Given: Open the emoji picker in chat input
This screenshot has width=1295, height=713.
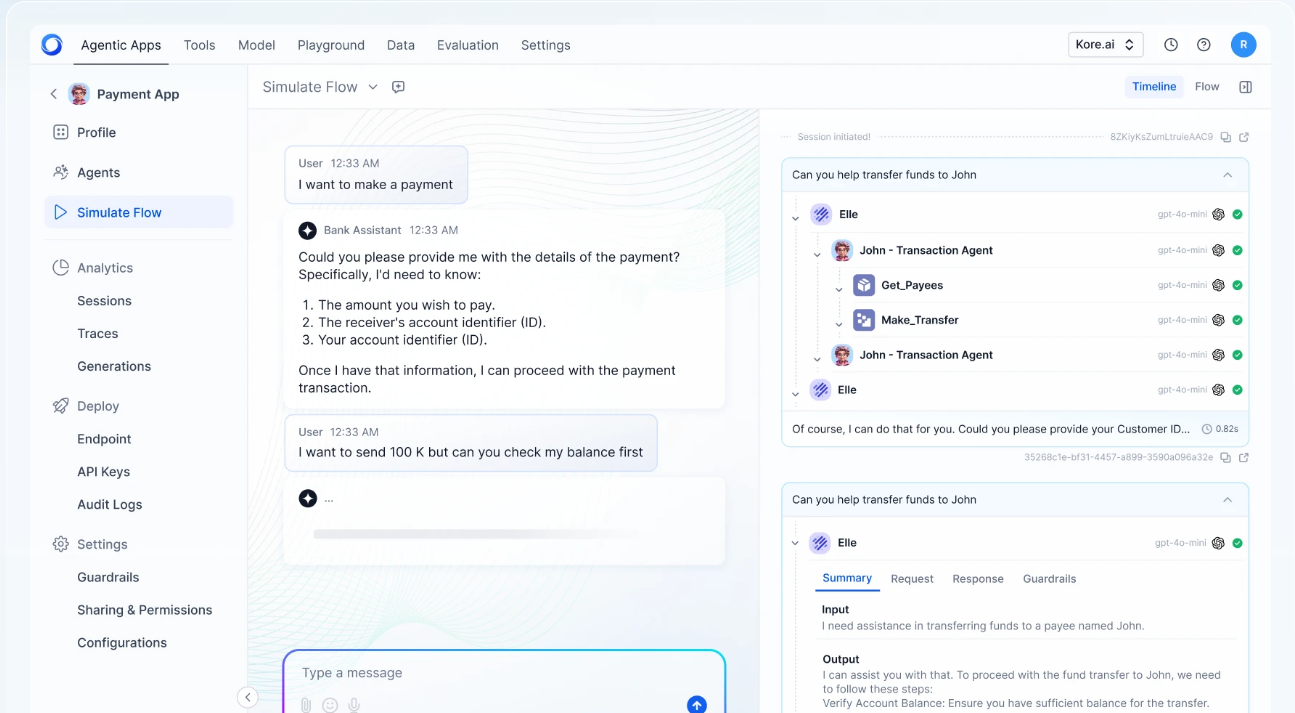Looking at the screenshot, I should point(330,704).
